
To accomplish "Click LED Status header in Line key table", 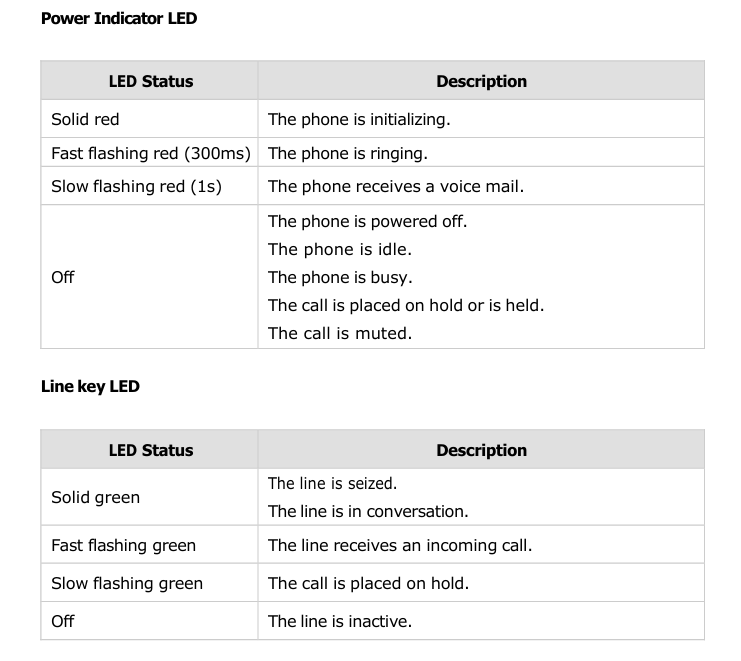I will coord(150,450).
